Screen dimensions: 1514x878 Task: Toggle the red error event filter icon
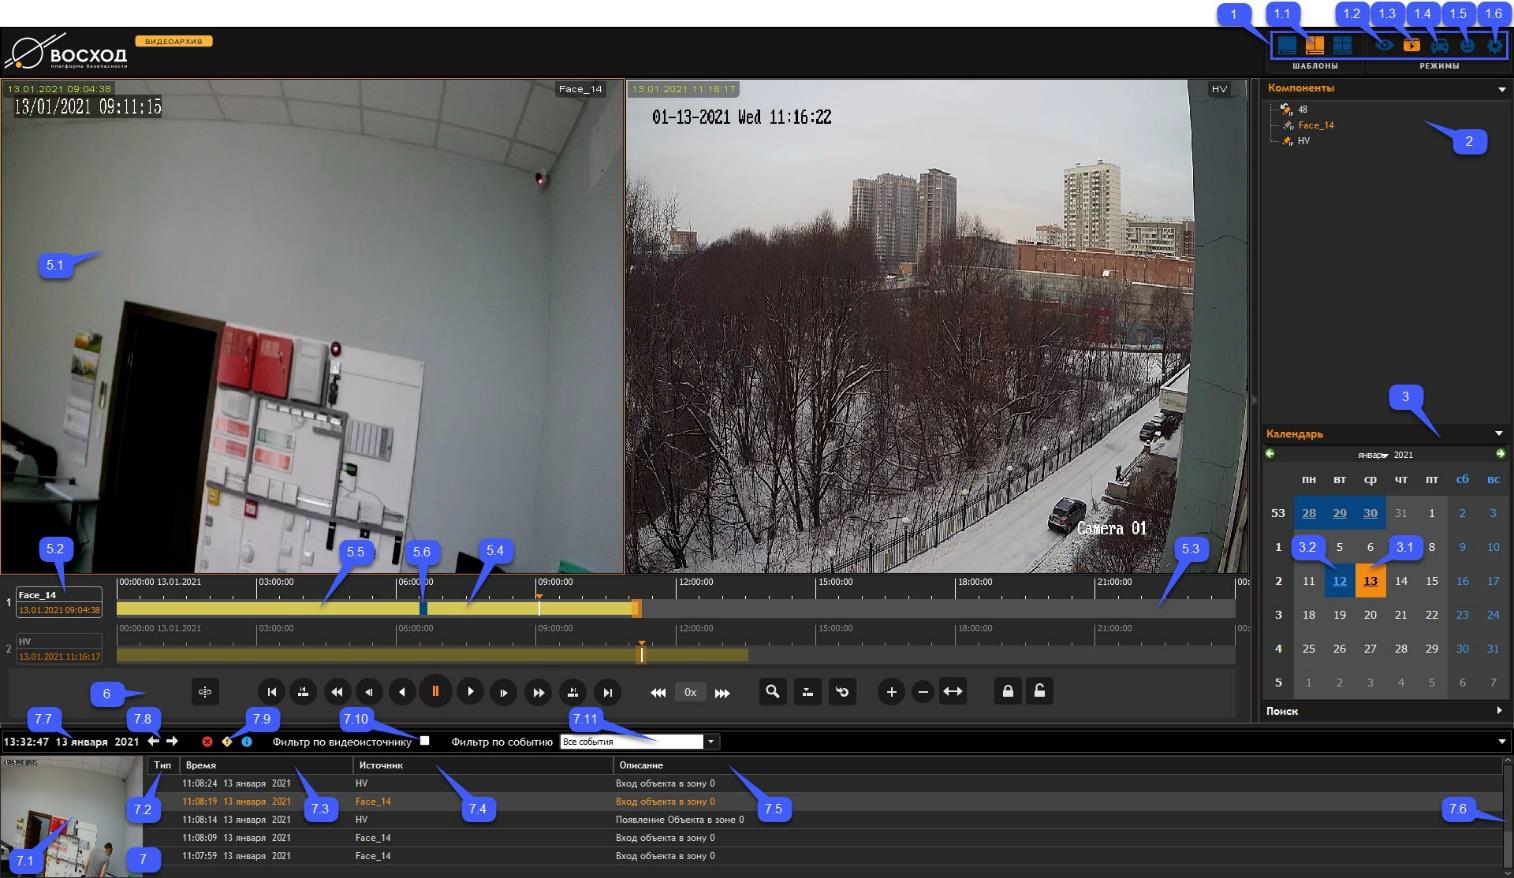[x=207, y=742]
